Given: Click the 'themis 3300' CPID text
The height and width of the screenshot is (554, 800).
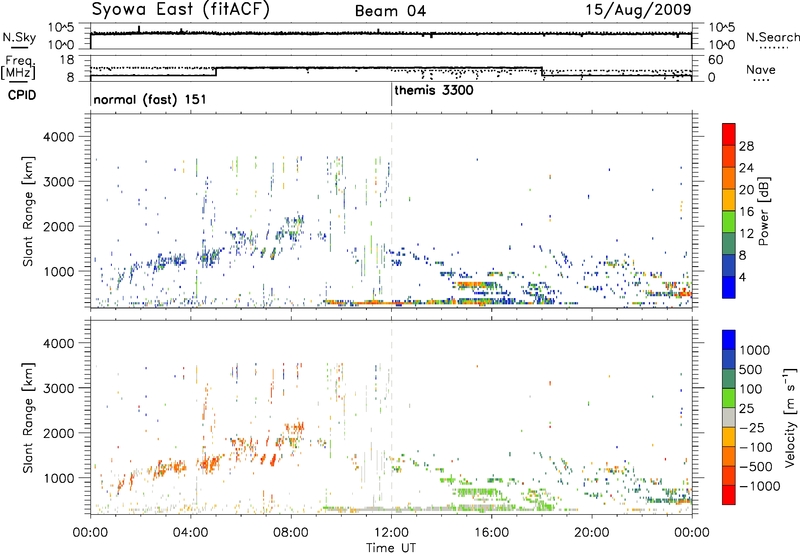Looking at the screenshot, I should point(434,90).
